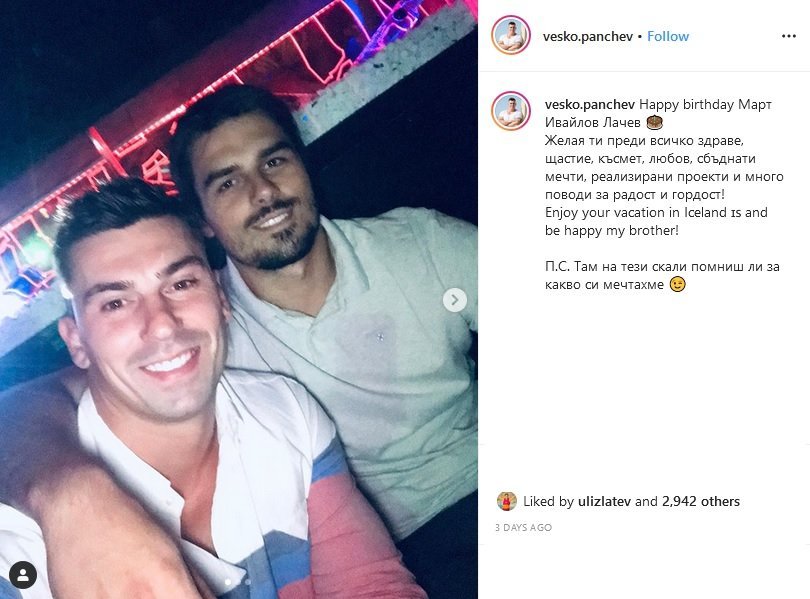This screenshot has width=810, height=599.
Task: Click the birthday cake emoji in the caption
Action: point(655,122)
